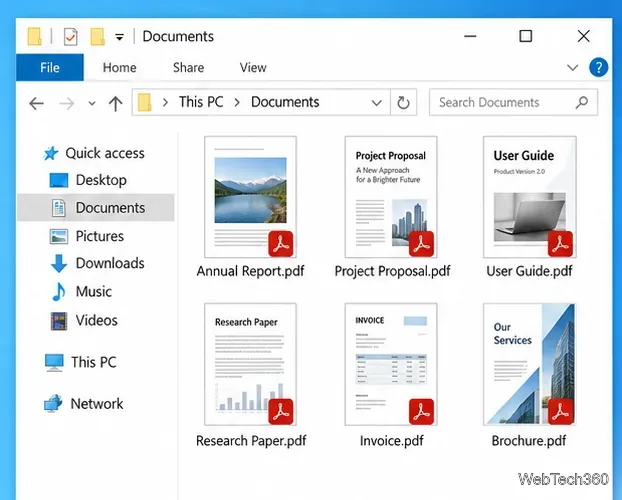
Task: Open Videos in the navigation pane
Action: pyautogui.click(x=96, y=320)
